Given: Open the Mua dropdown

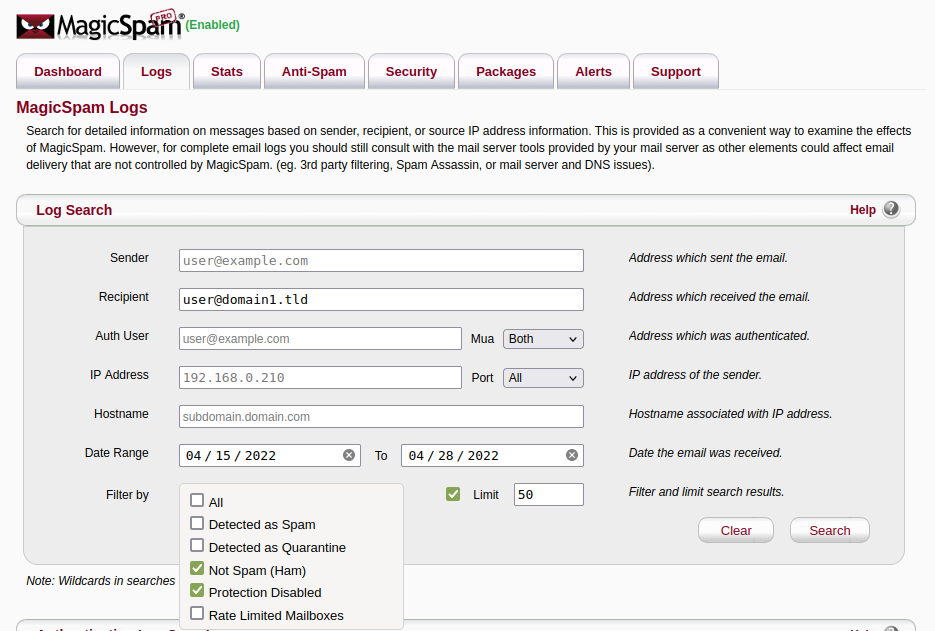Looking at the screenshot, I should [x=543, y=339].
